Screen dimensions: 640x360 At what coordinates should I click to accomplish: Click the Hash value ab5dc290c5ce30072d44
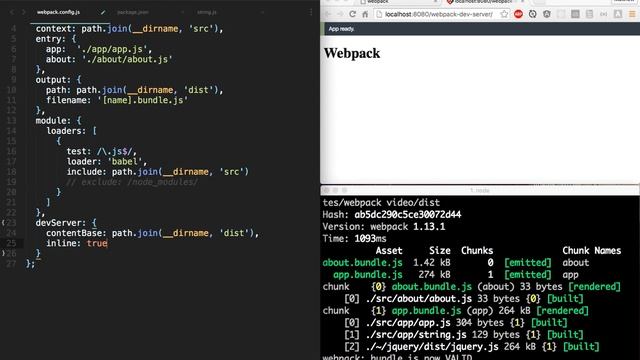(408, 215)
